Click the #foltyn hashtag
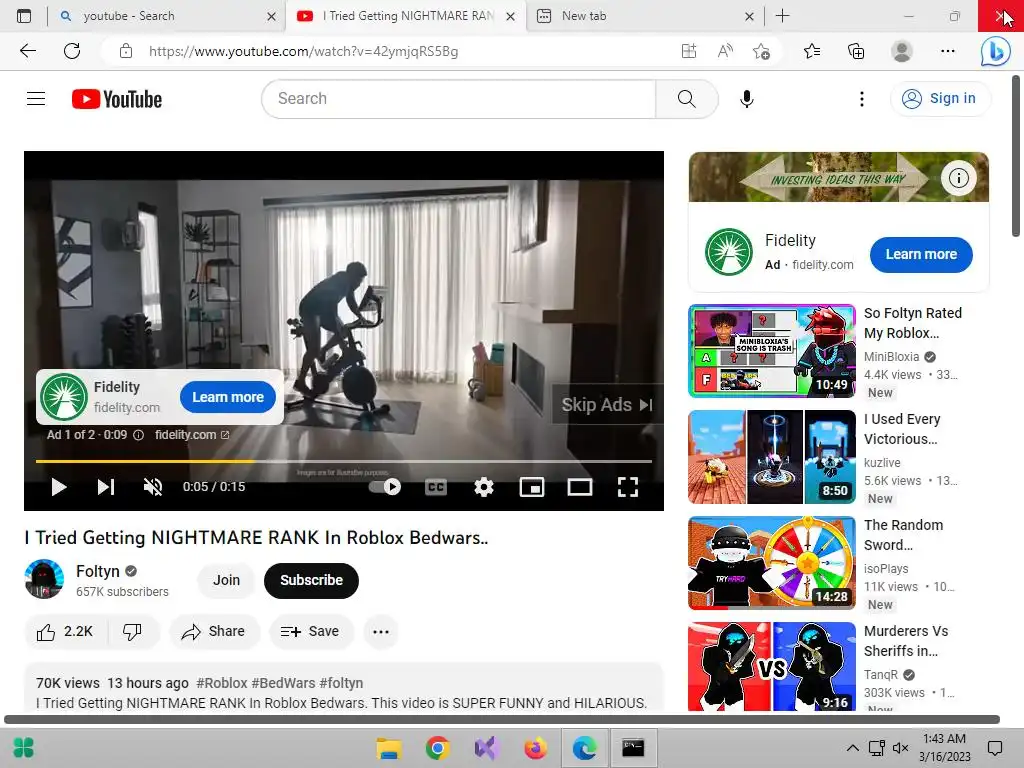Image resolution: width=1024 pixels, height=768 pixels. click(341, 682)
